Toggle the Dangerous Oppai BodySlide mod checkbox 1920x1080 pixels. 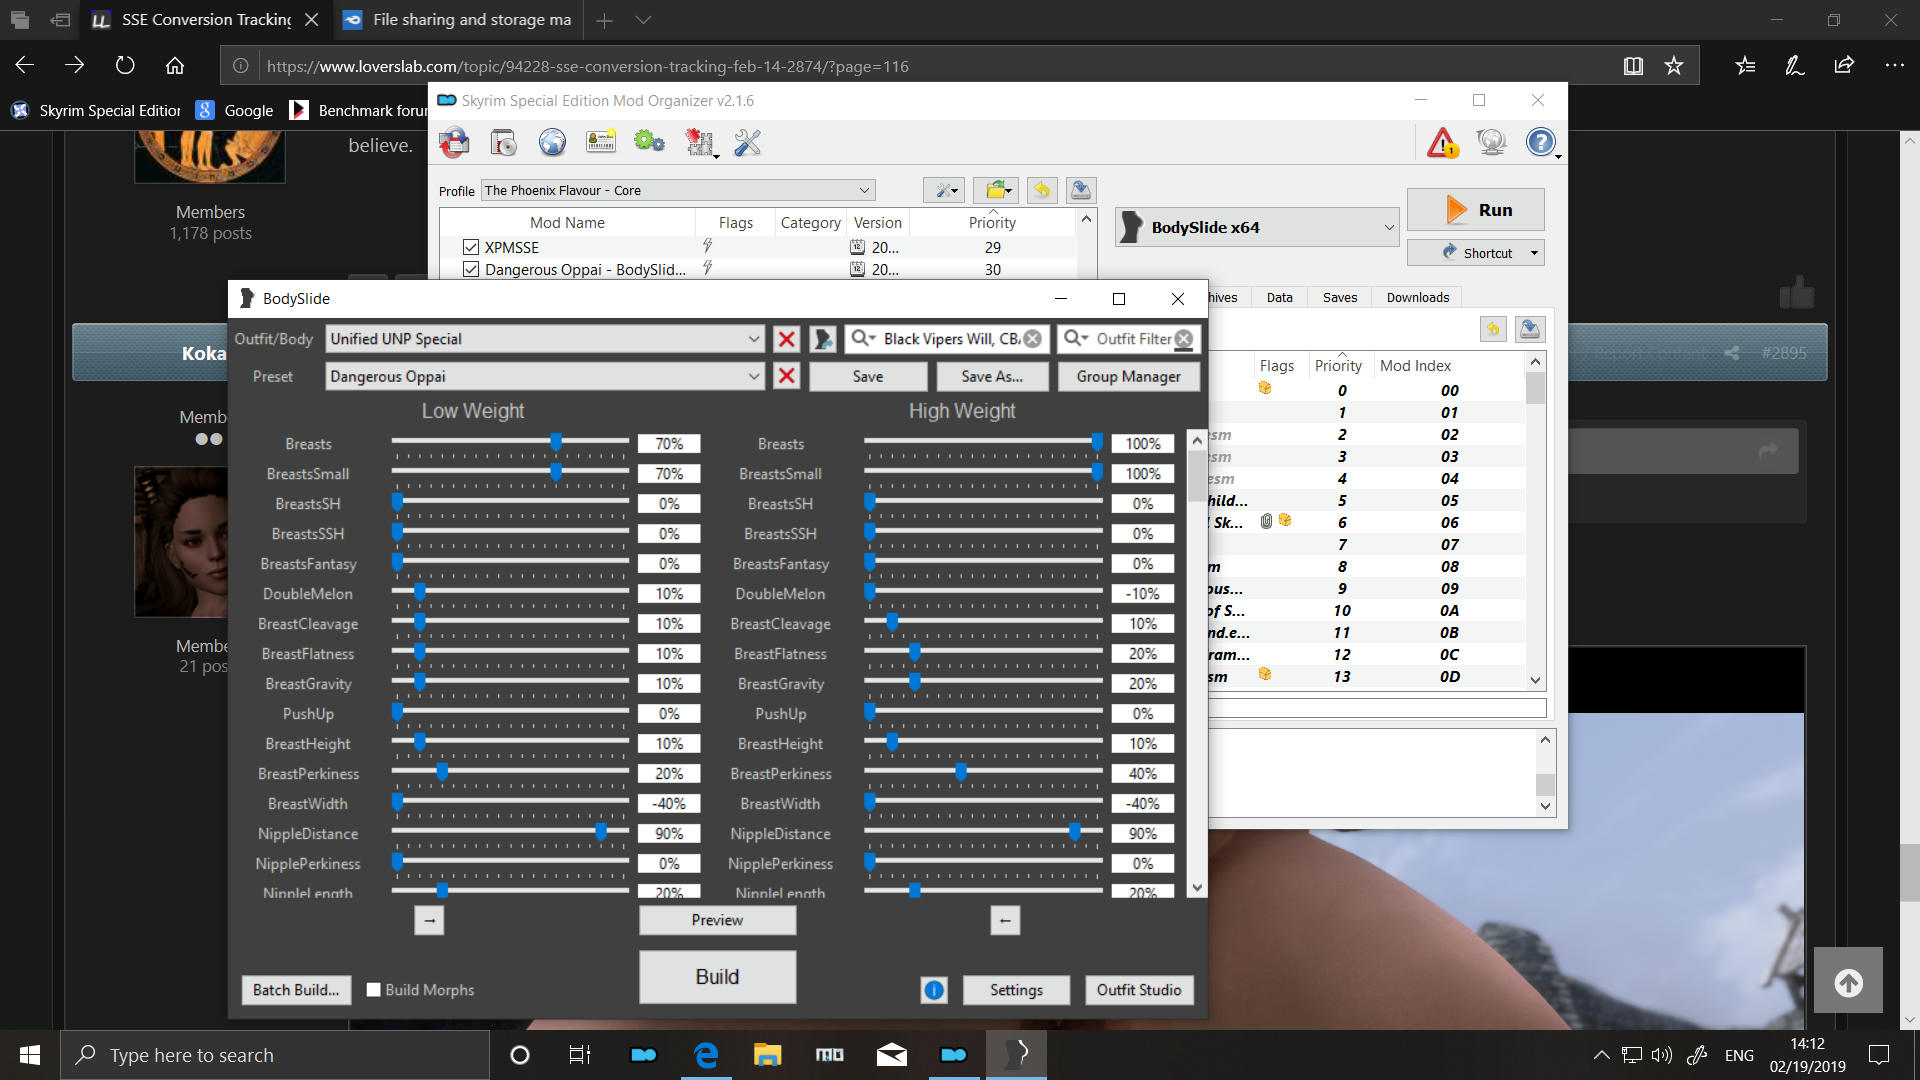471,269
